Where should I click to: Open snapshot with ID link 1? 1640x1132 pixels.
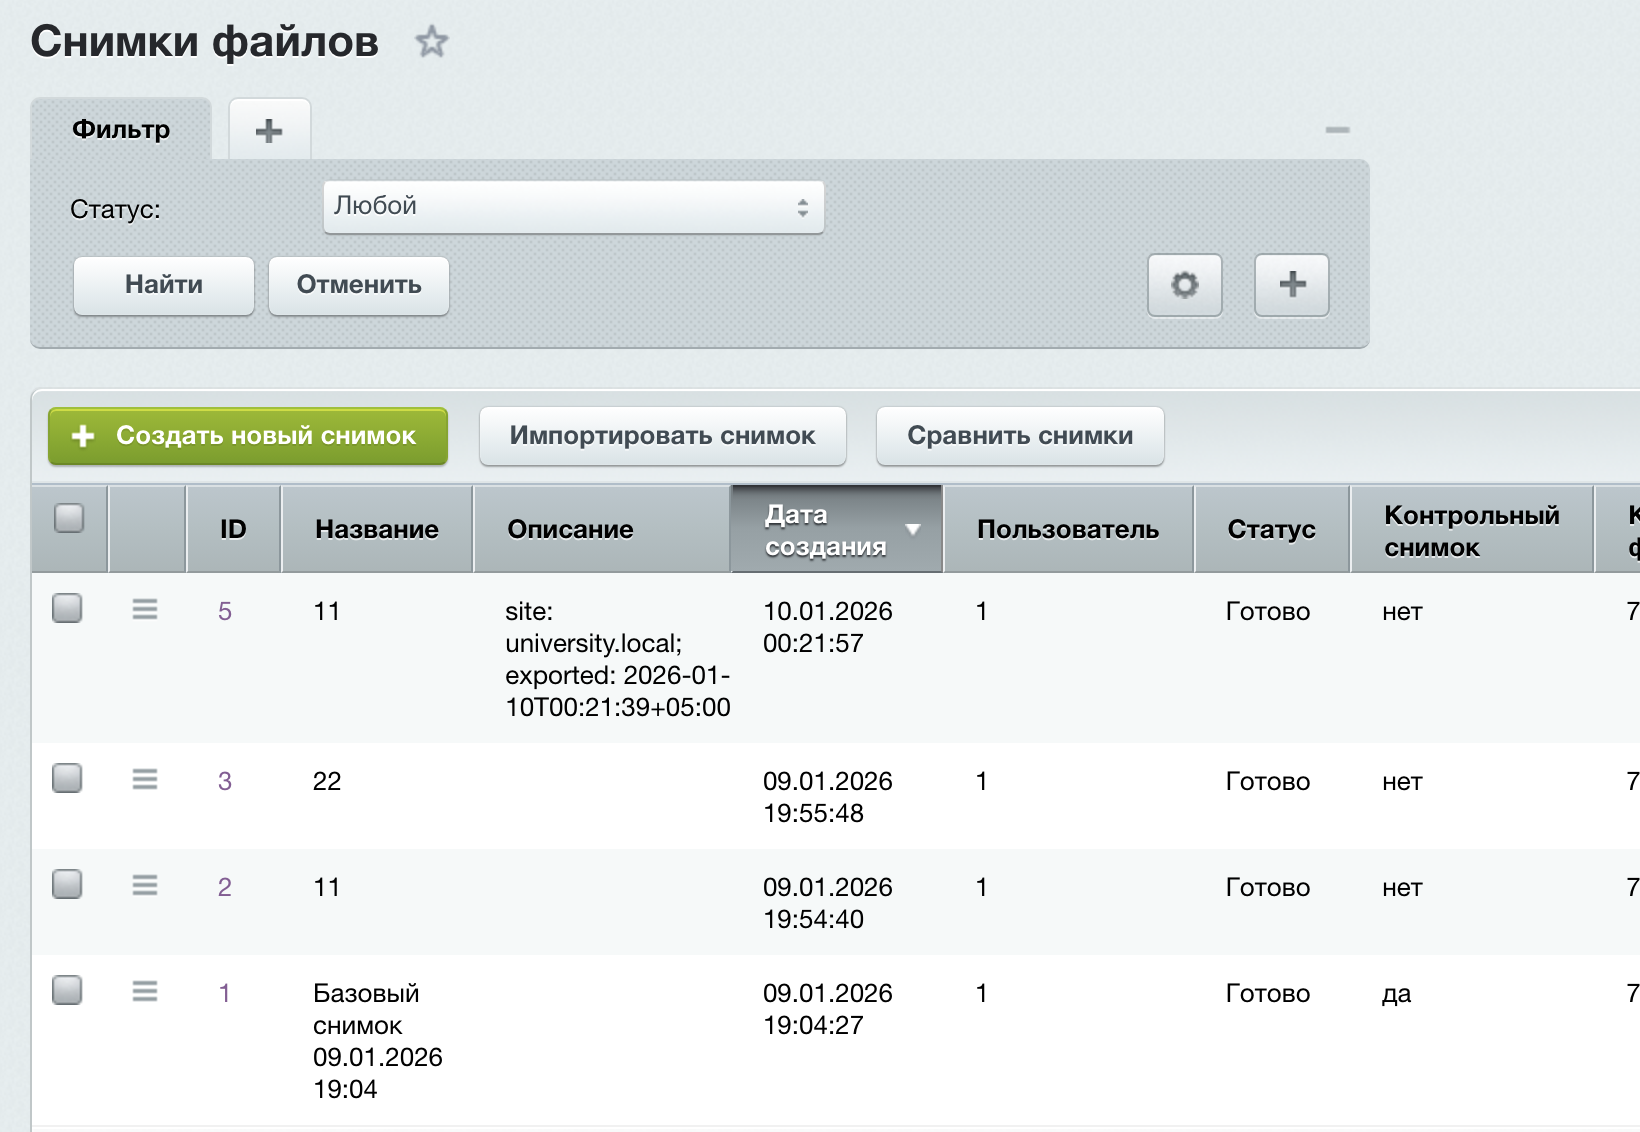point(225,993)
